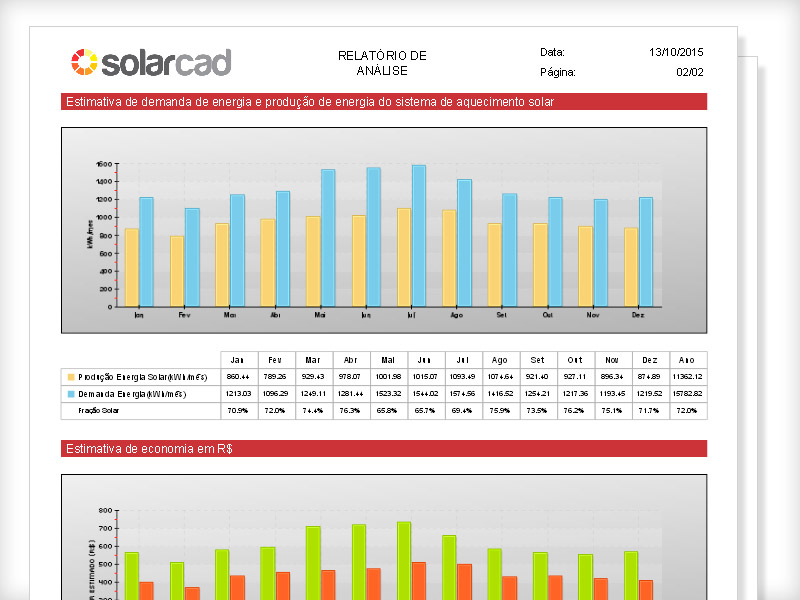Click the demand value 1217.36

tap(575, 393)
